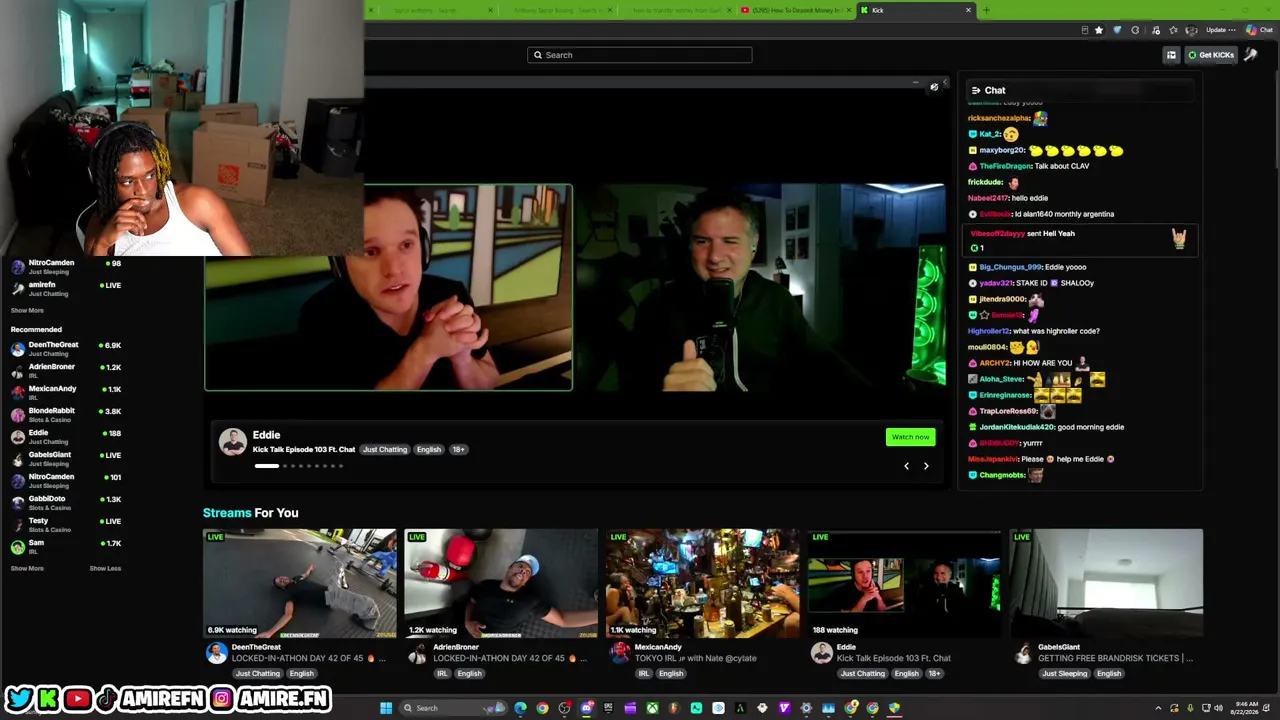
Task: Collapse the Recommended list with Show Less
Action: point(105,568)
